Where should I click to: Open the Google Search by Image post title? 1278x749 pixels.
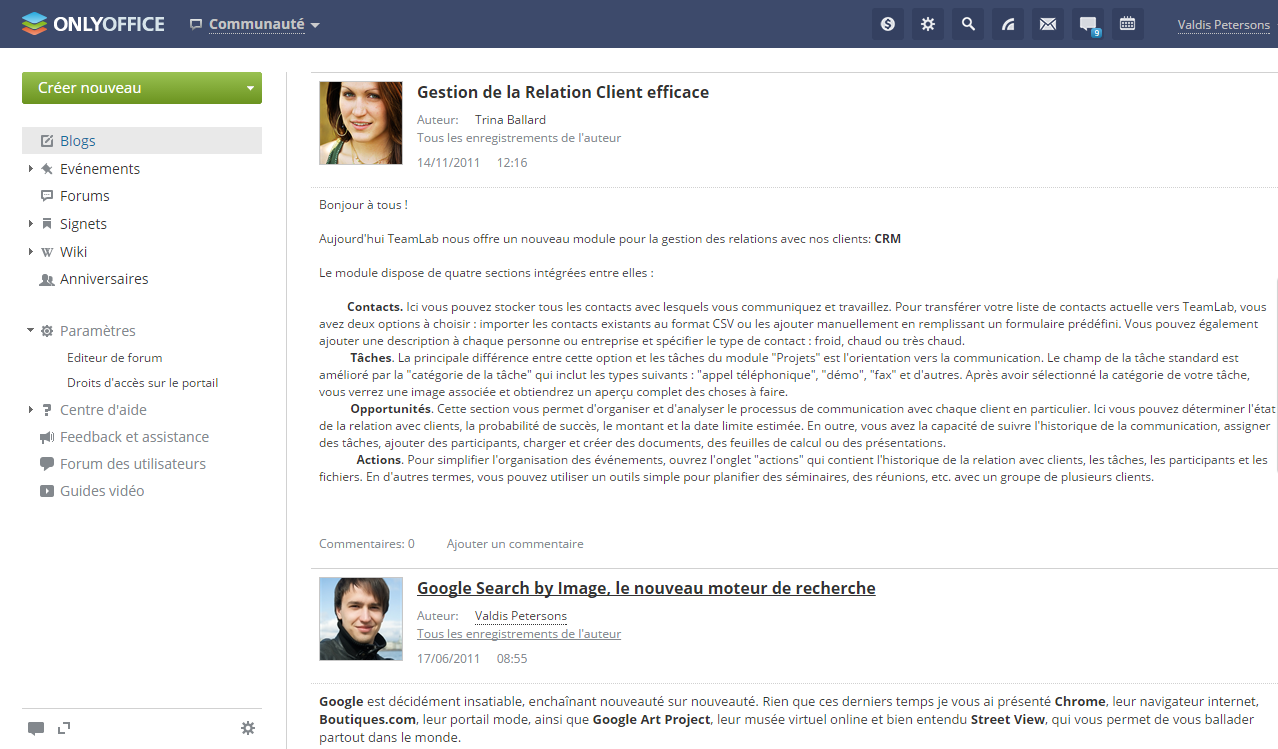[645, 588]
